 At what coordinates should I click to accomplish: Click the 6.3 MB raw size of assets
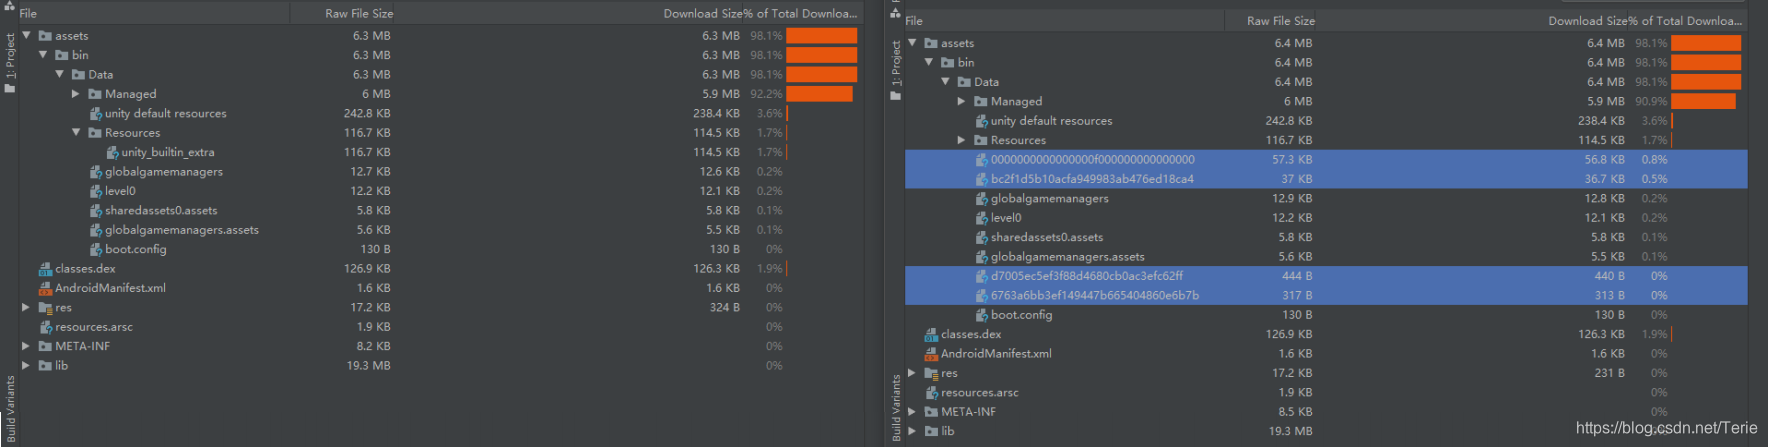pos(372,35)
